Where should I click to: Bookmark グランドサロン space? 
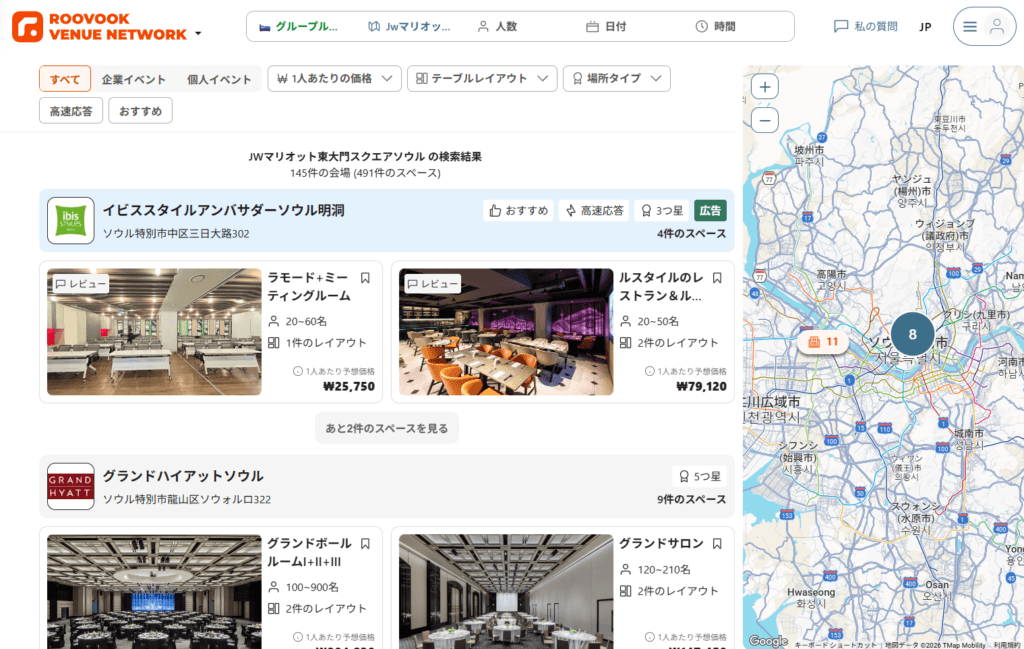(x=717, y=544)
